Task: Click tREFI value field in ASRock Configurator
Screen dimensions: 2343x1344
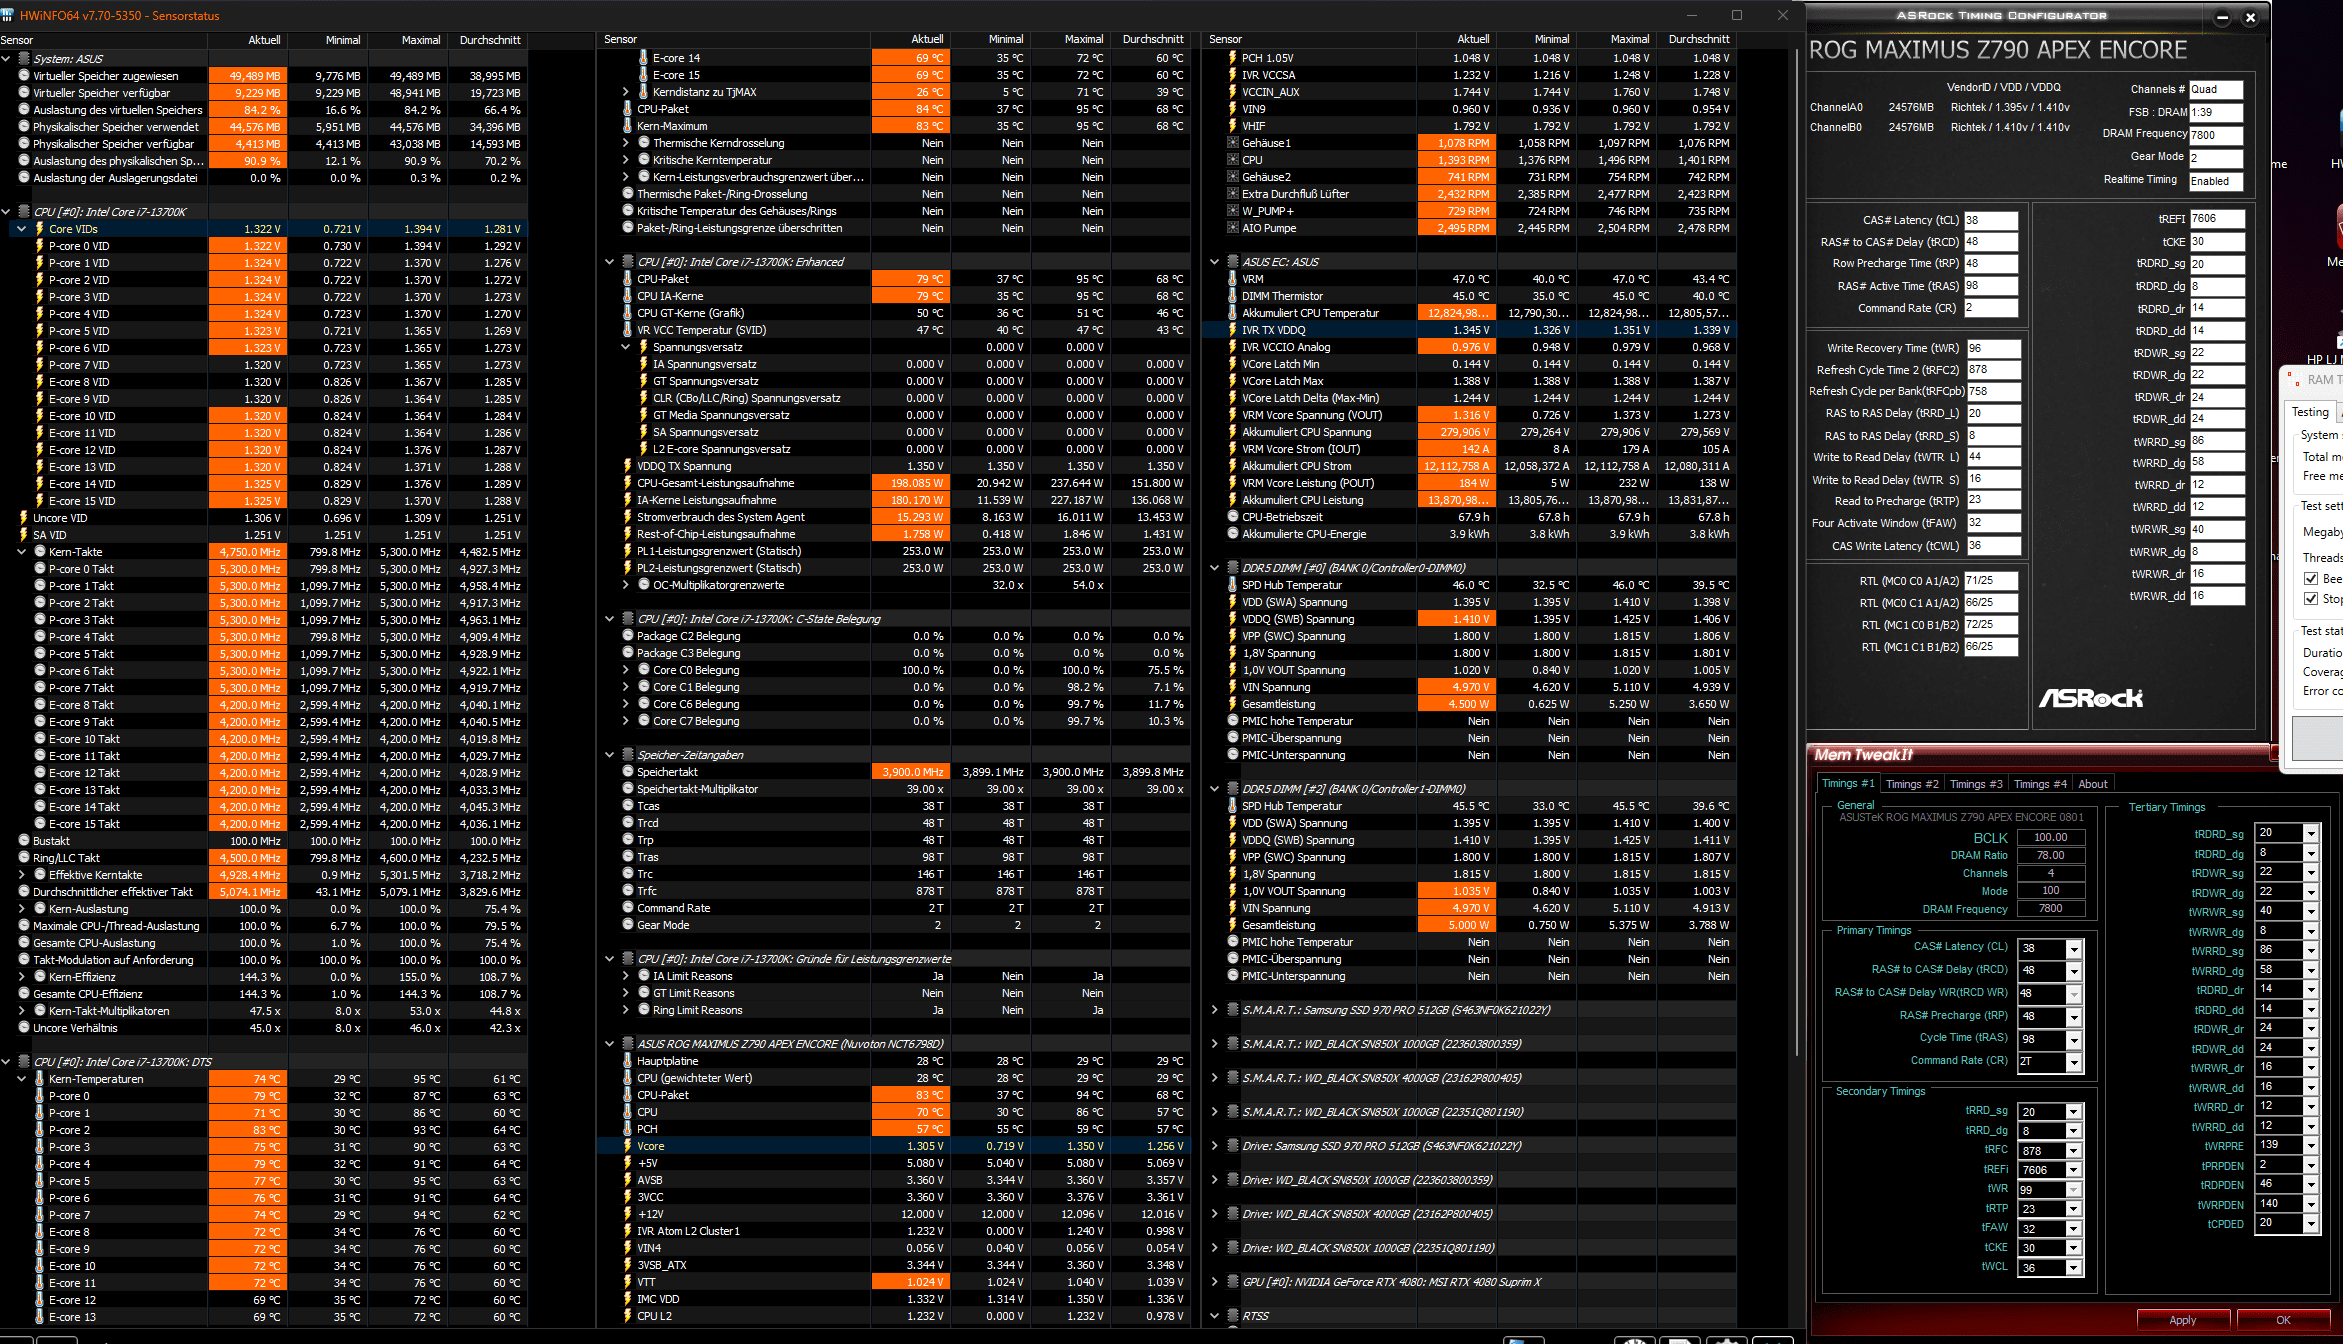Action: click(x=2217, y=218)
